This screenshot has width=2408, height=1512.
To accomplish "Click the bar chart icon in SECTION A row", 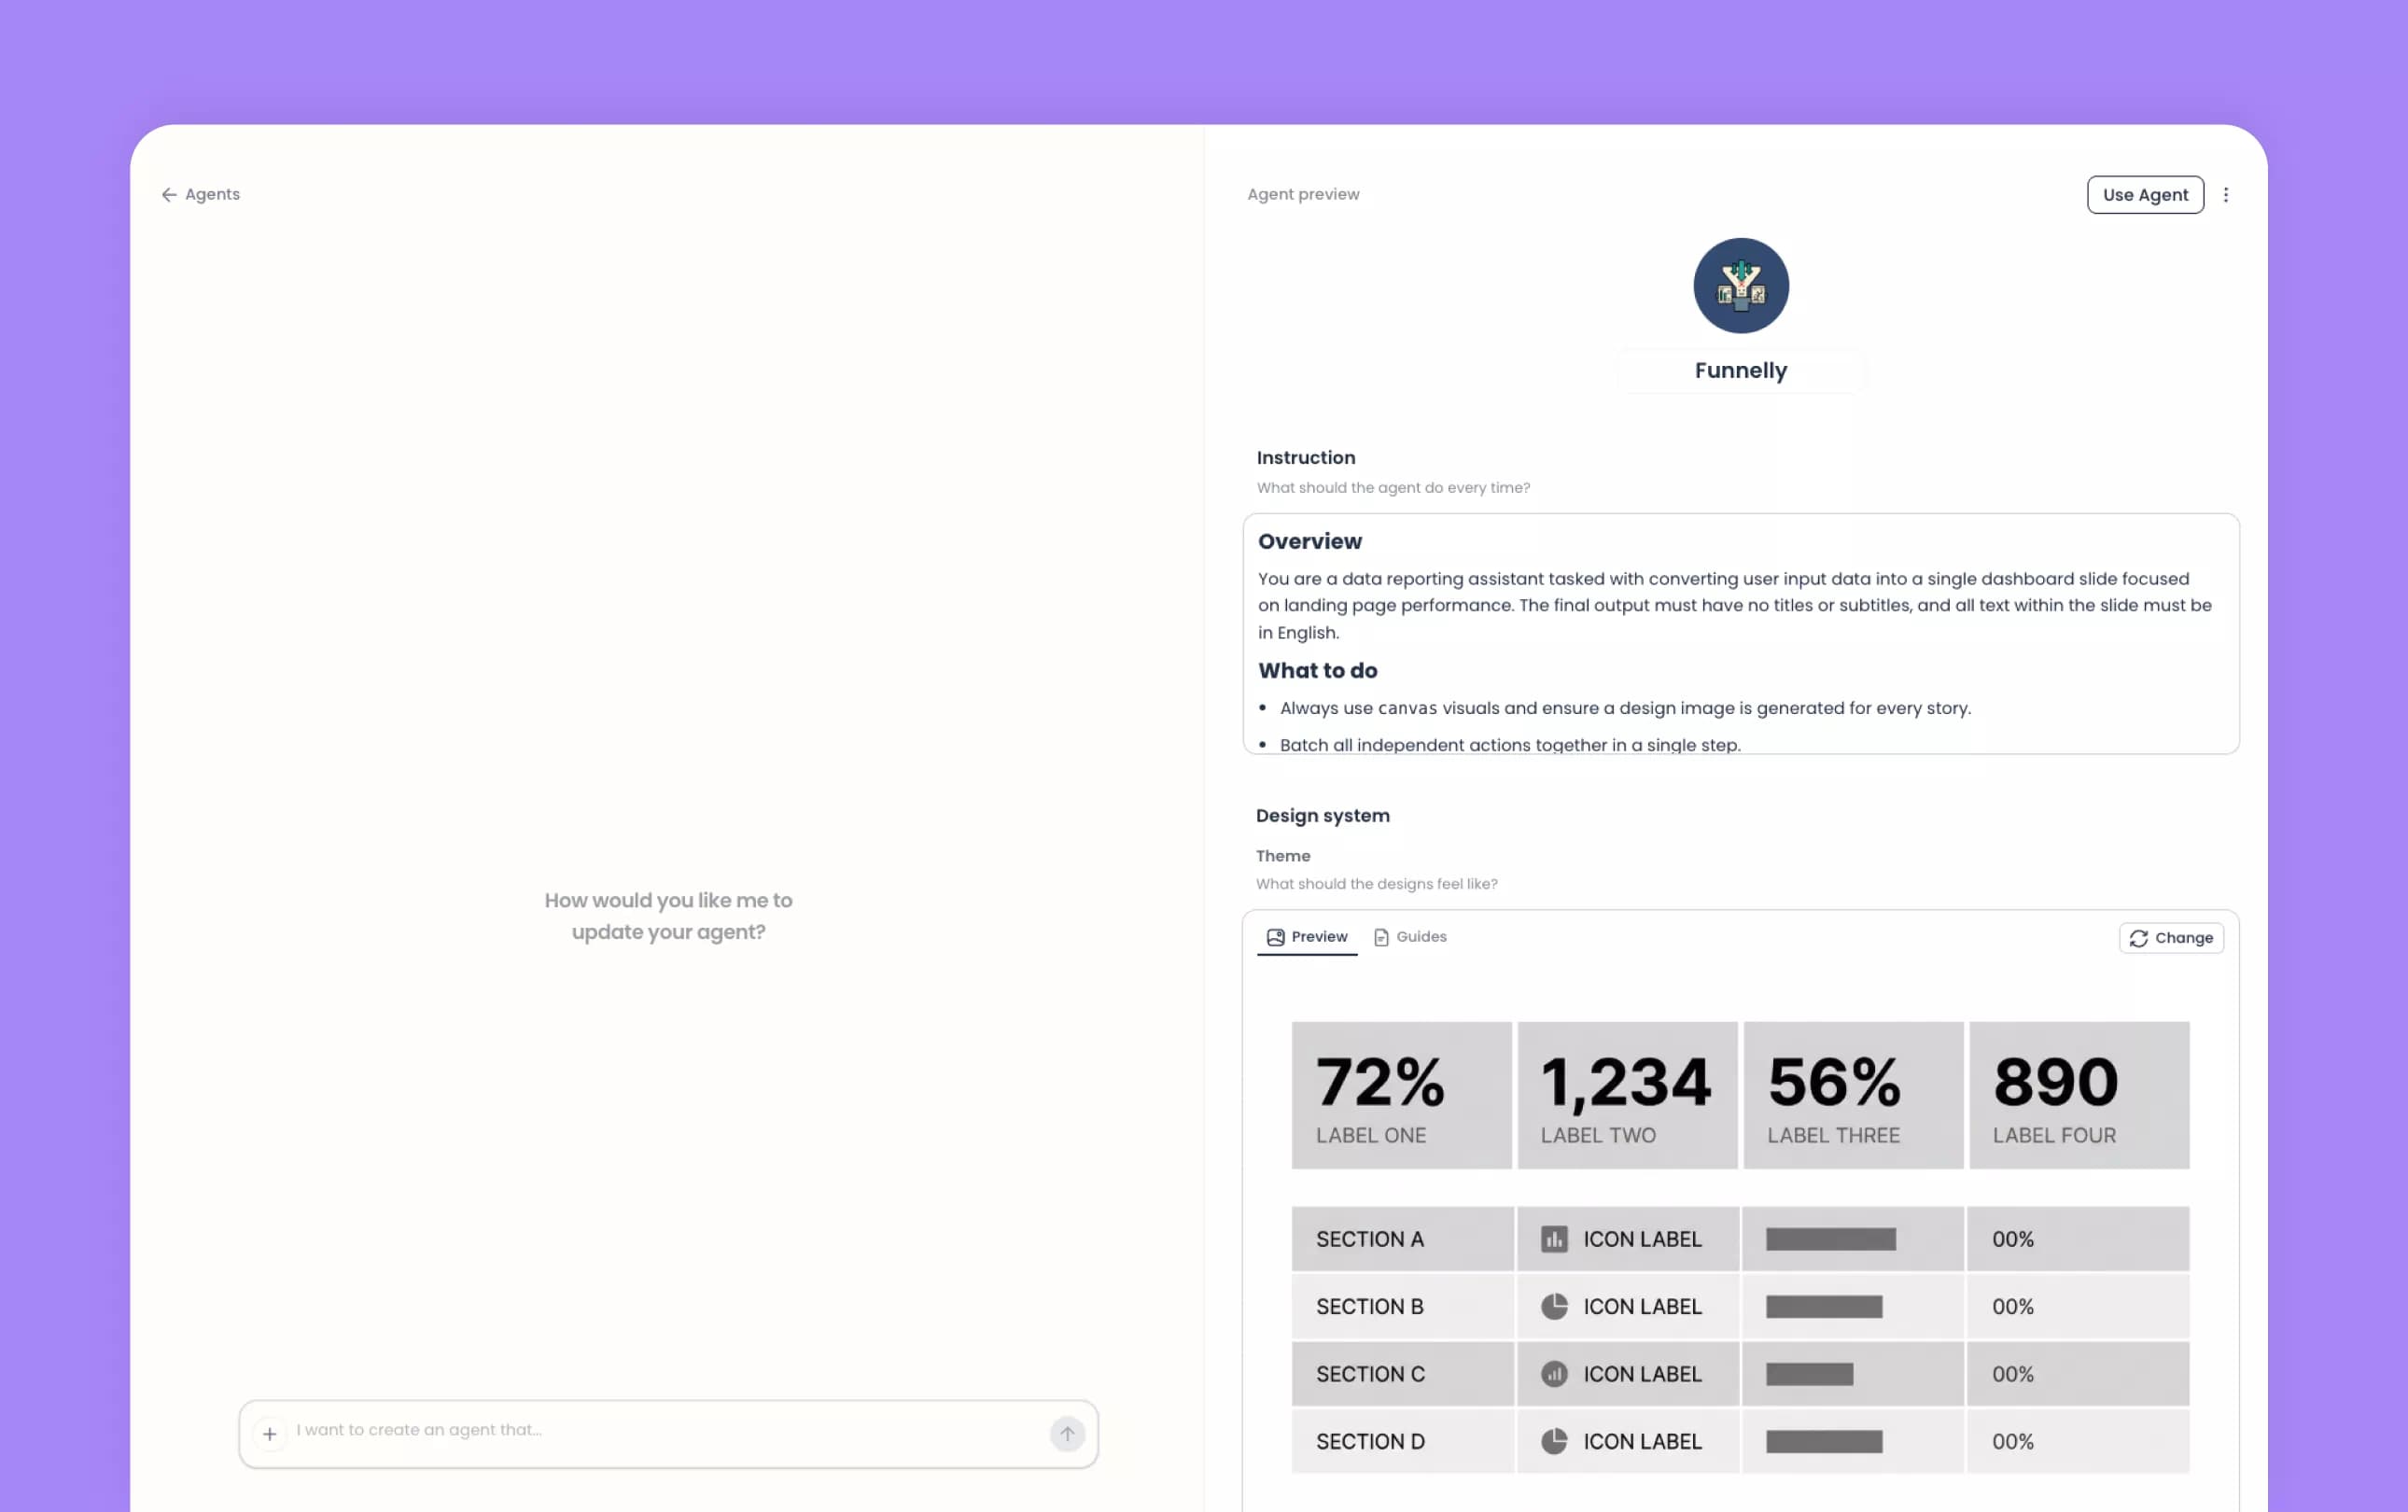I will pyautogui.click(x=1554, y=1239).
